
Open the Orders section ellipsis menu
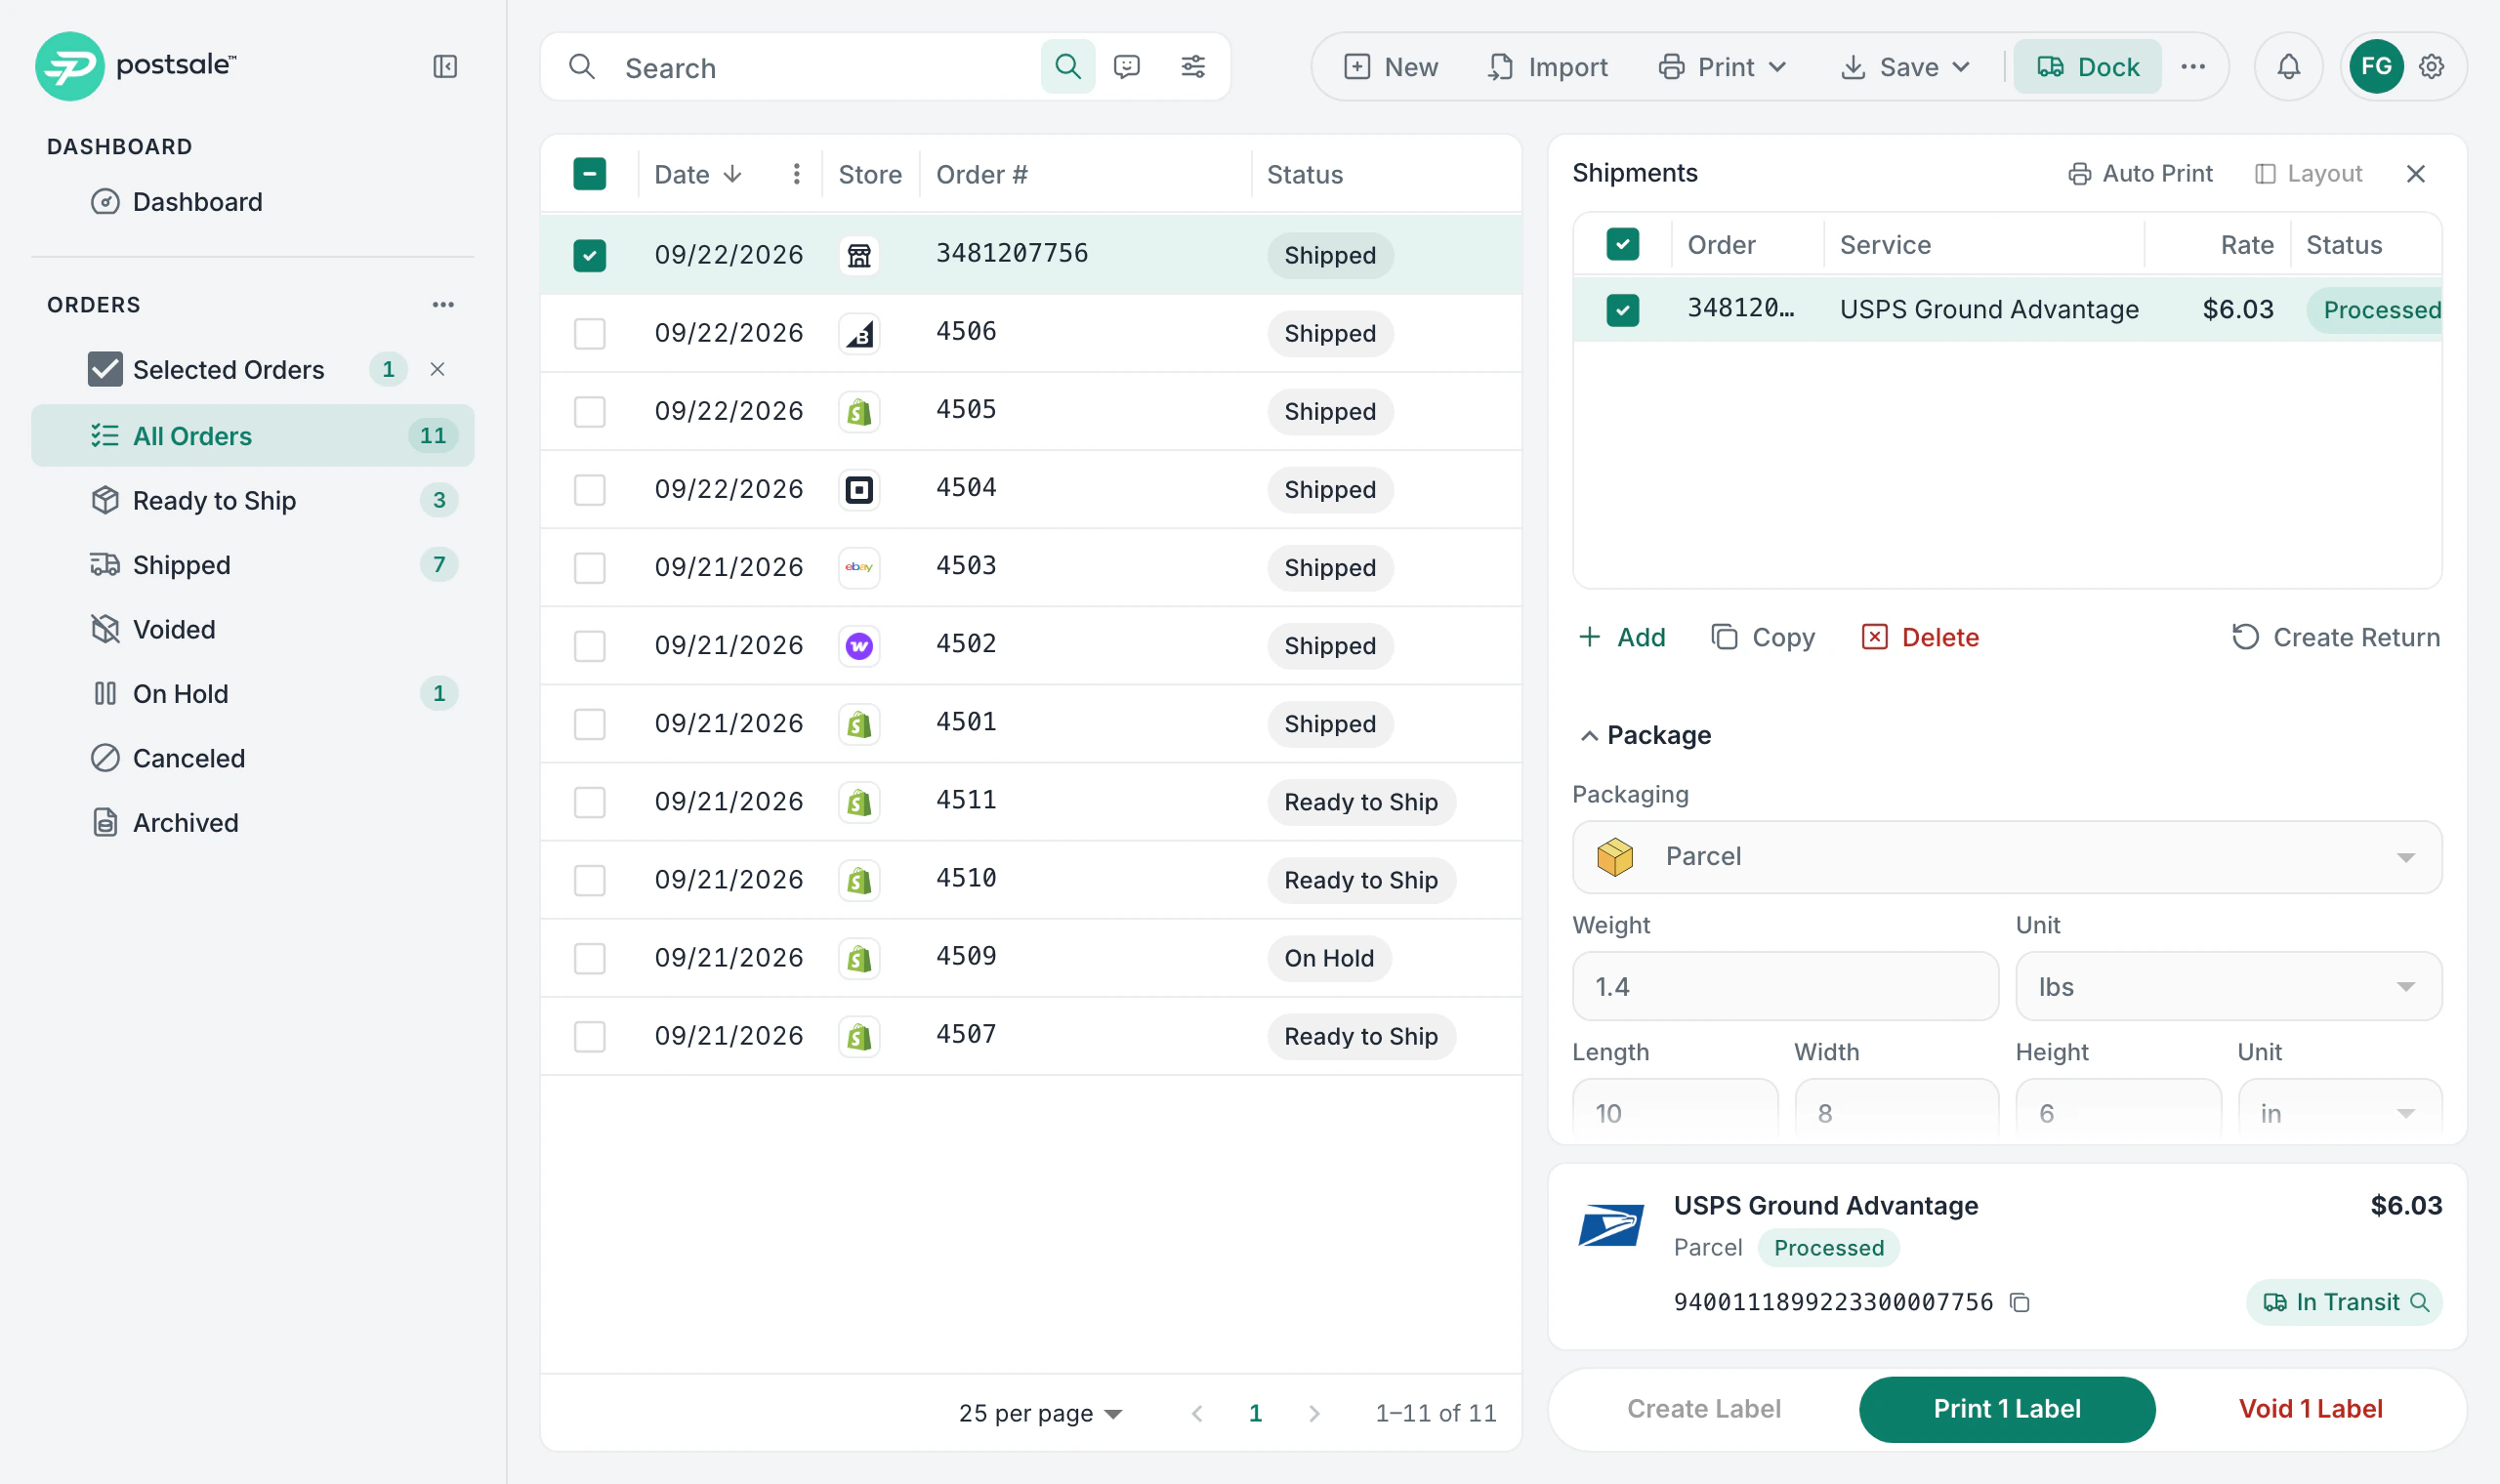443,305
